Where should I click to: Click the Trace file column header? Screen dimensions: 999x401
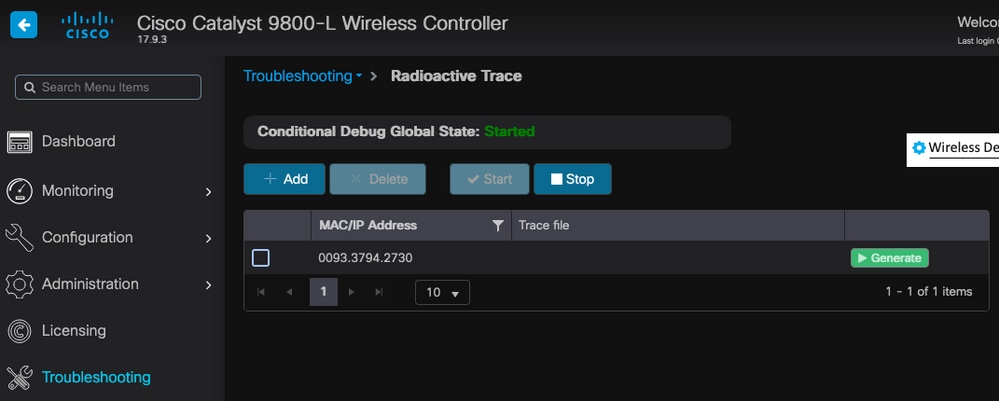tap(543, 225)
